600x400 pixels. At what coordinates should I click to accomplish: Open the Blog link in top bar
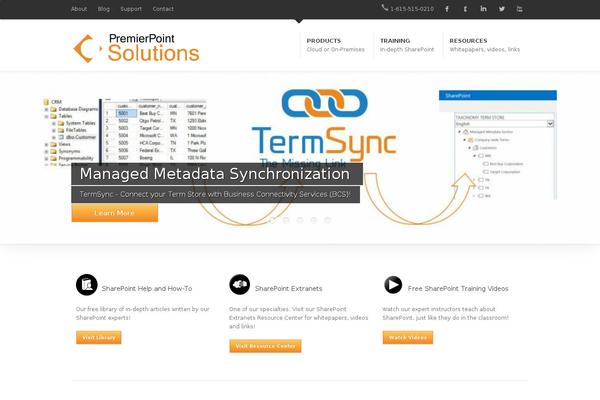104,9
